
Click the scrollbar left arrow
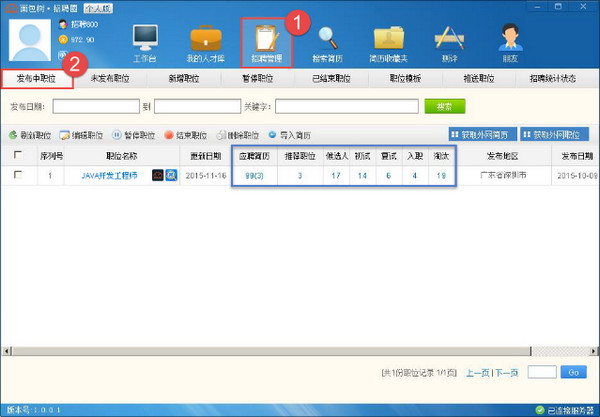[x=6, y=351]
